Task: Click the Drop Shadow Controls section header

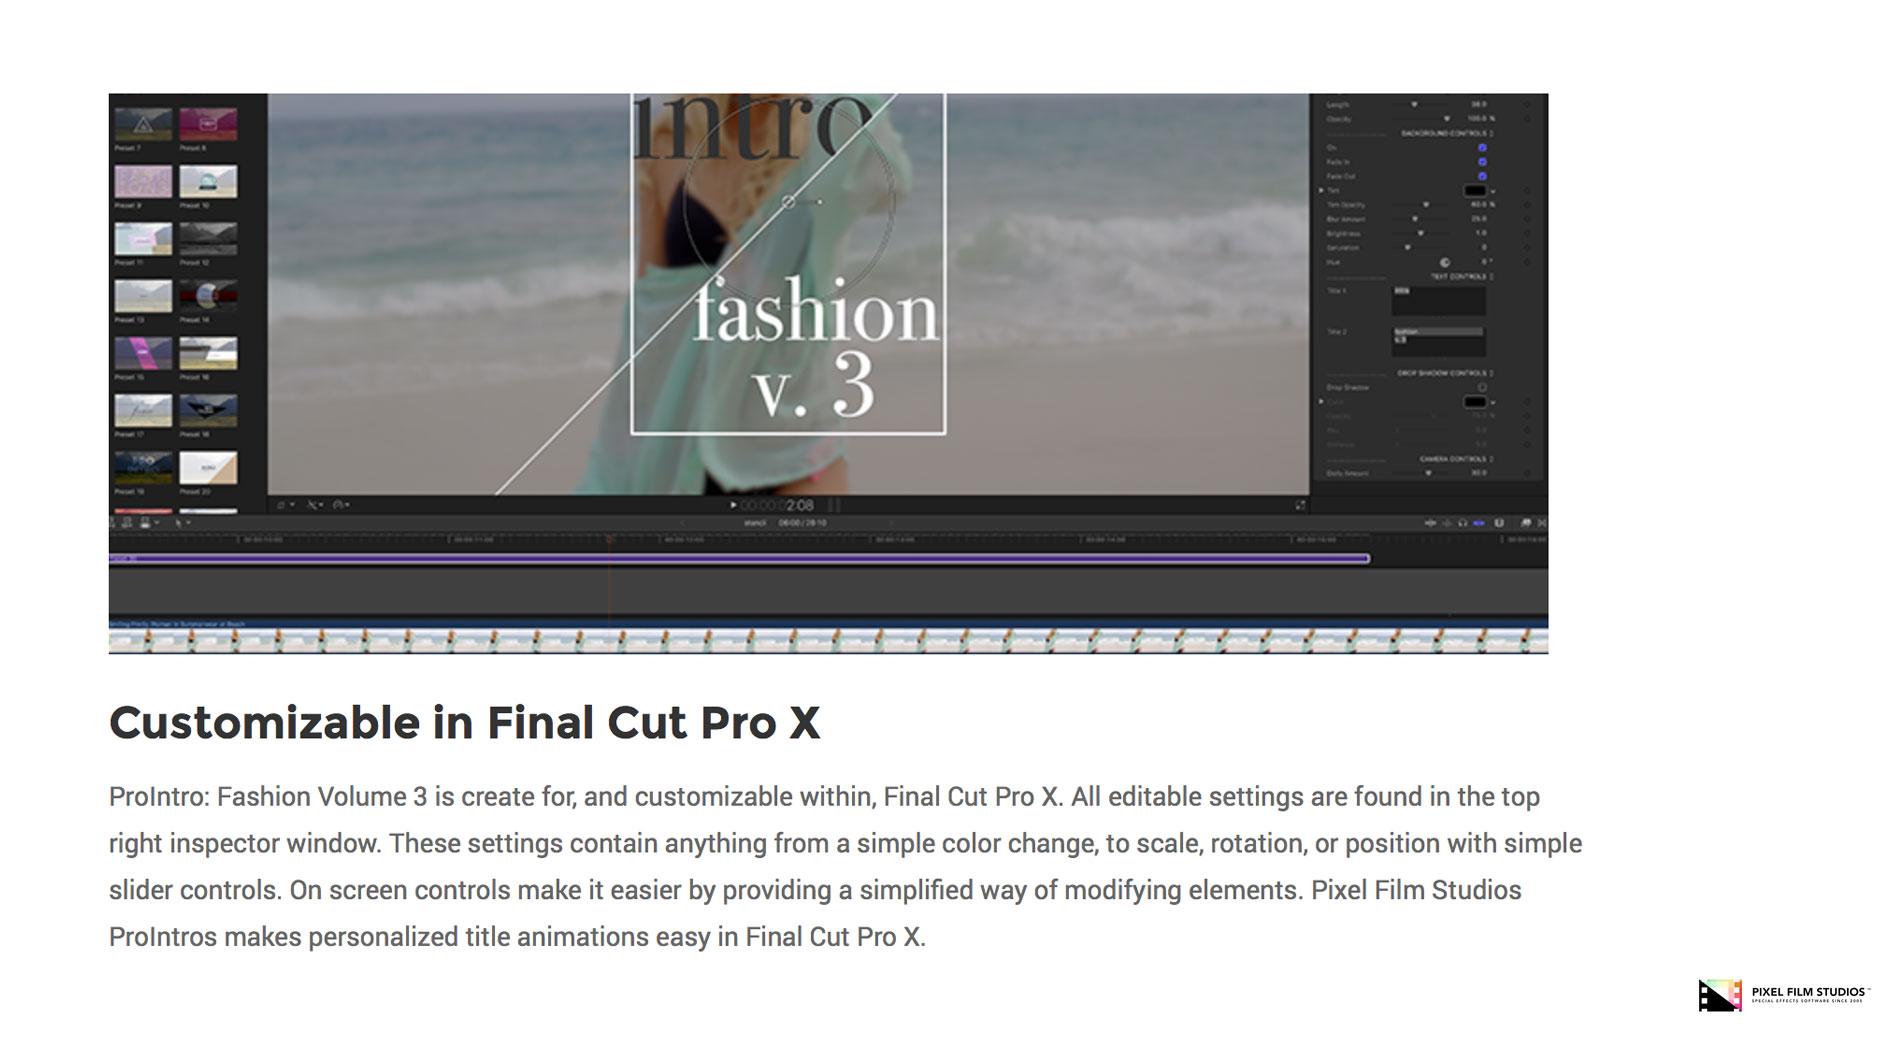Action: [x=1443, y=373]
